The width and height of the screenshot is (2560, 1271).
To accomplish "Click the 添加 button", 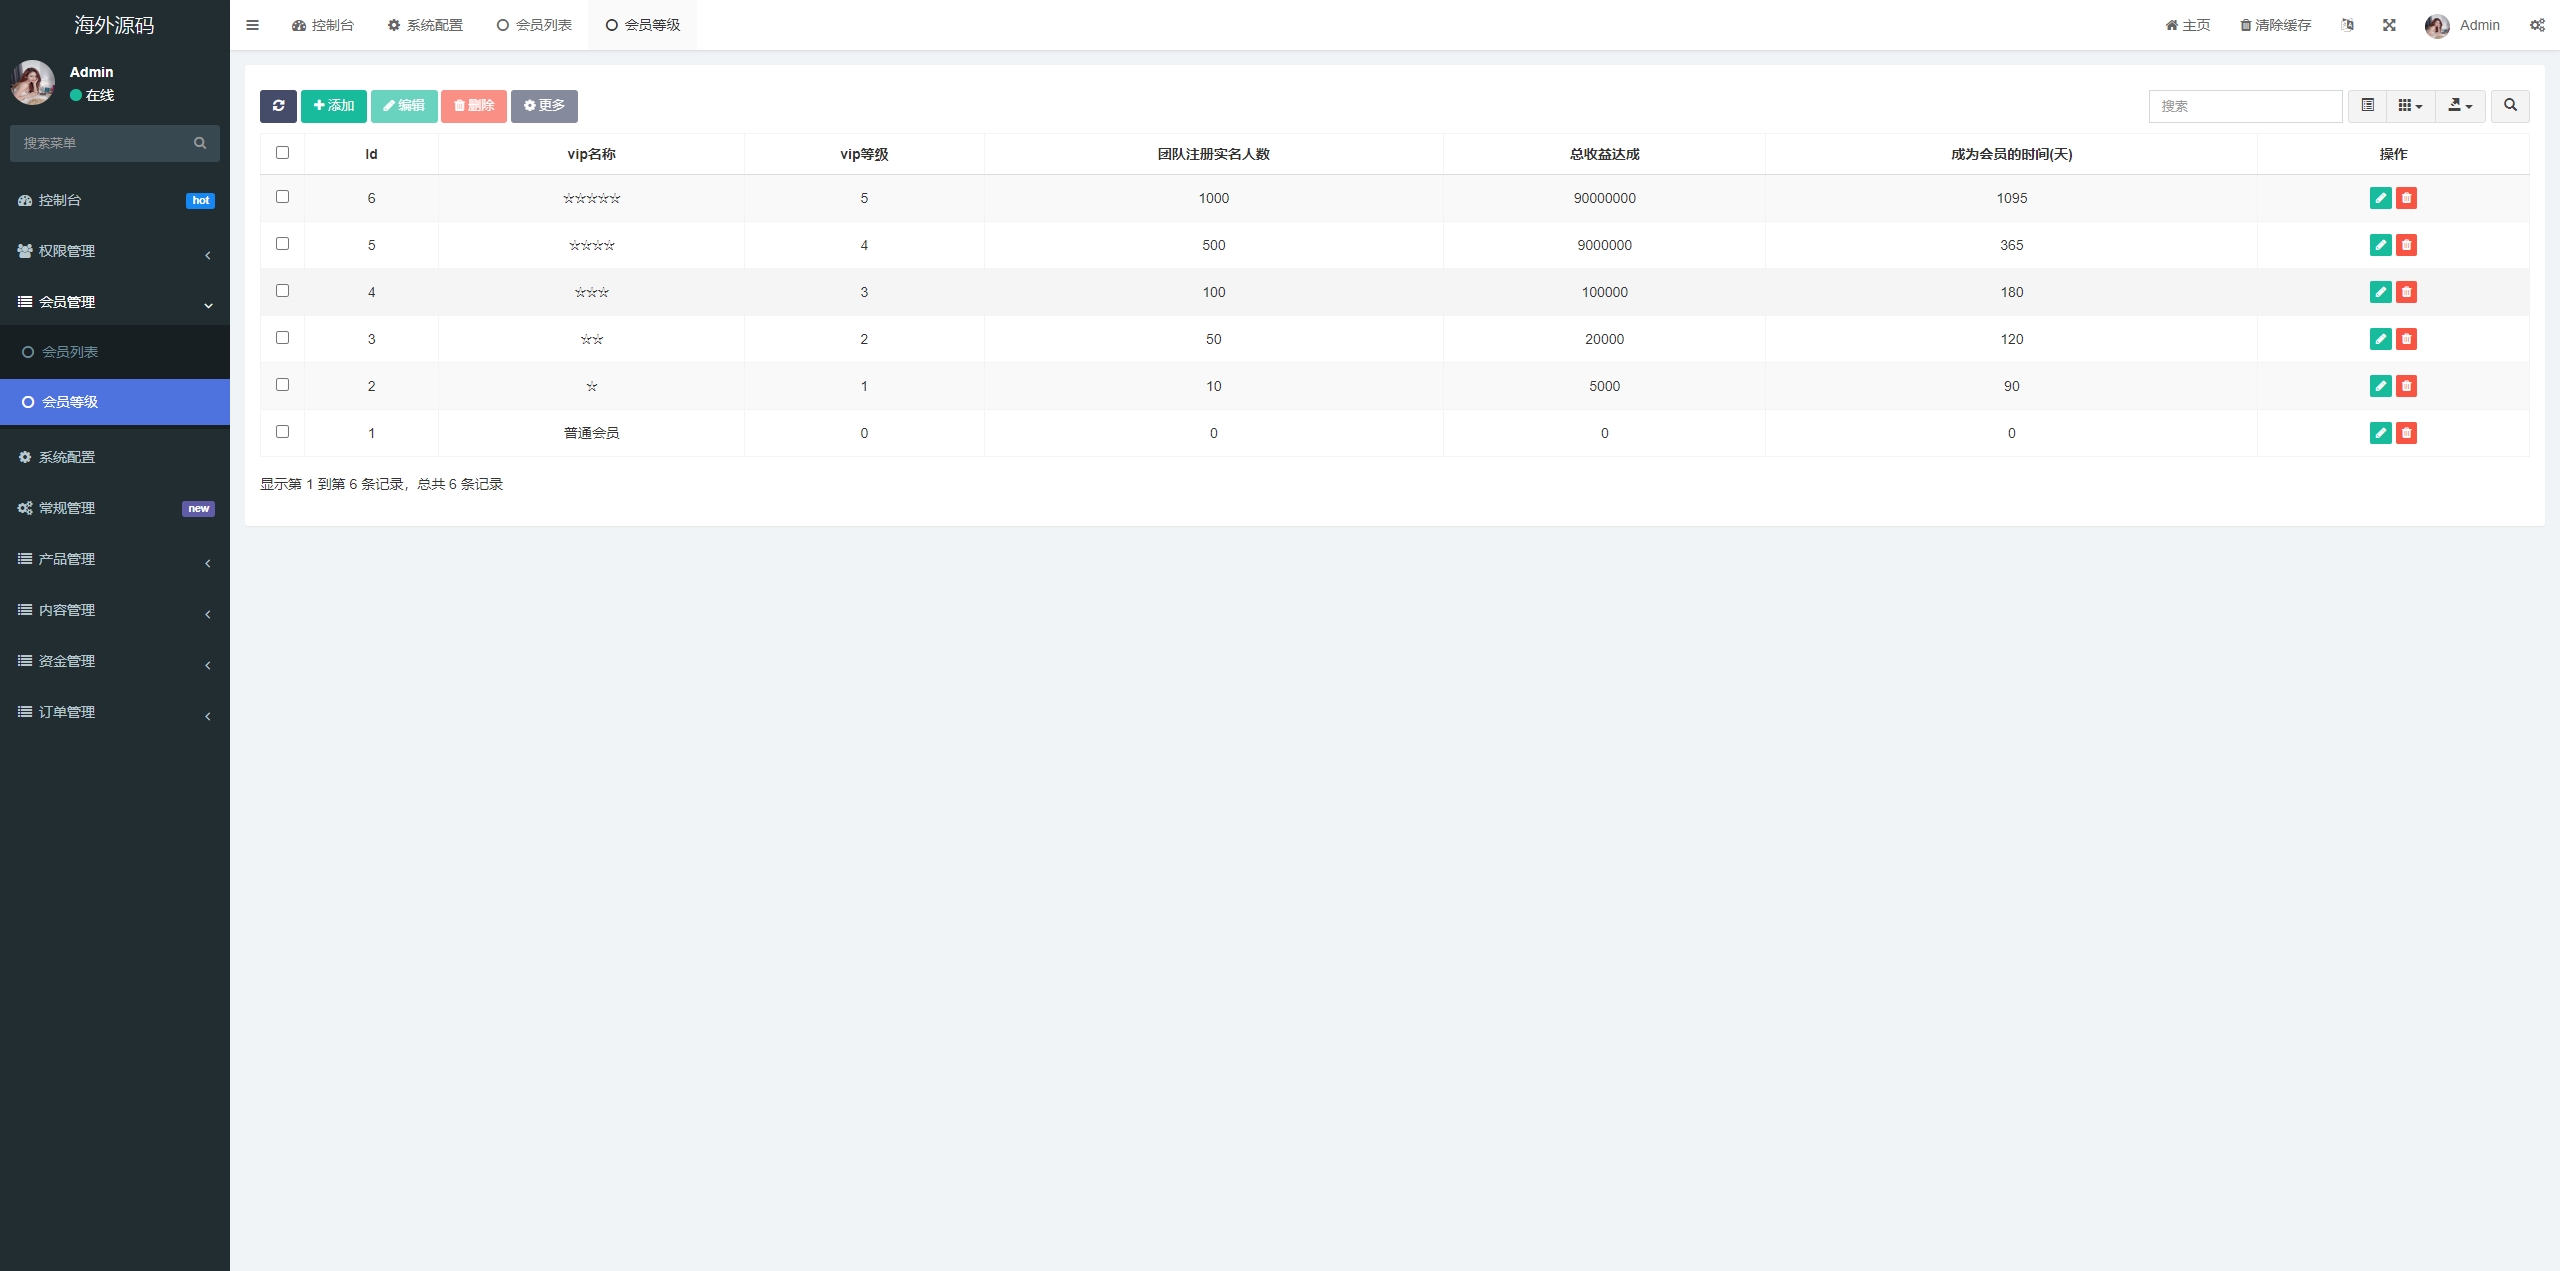I will [x=333, y=106].
